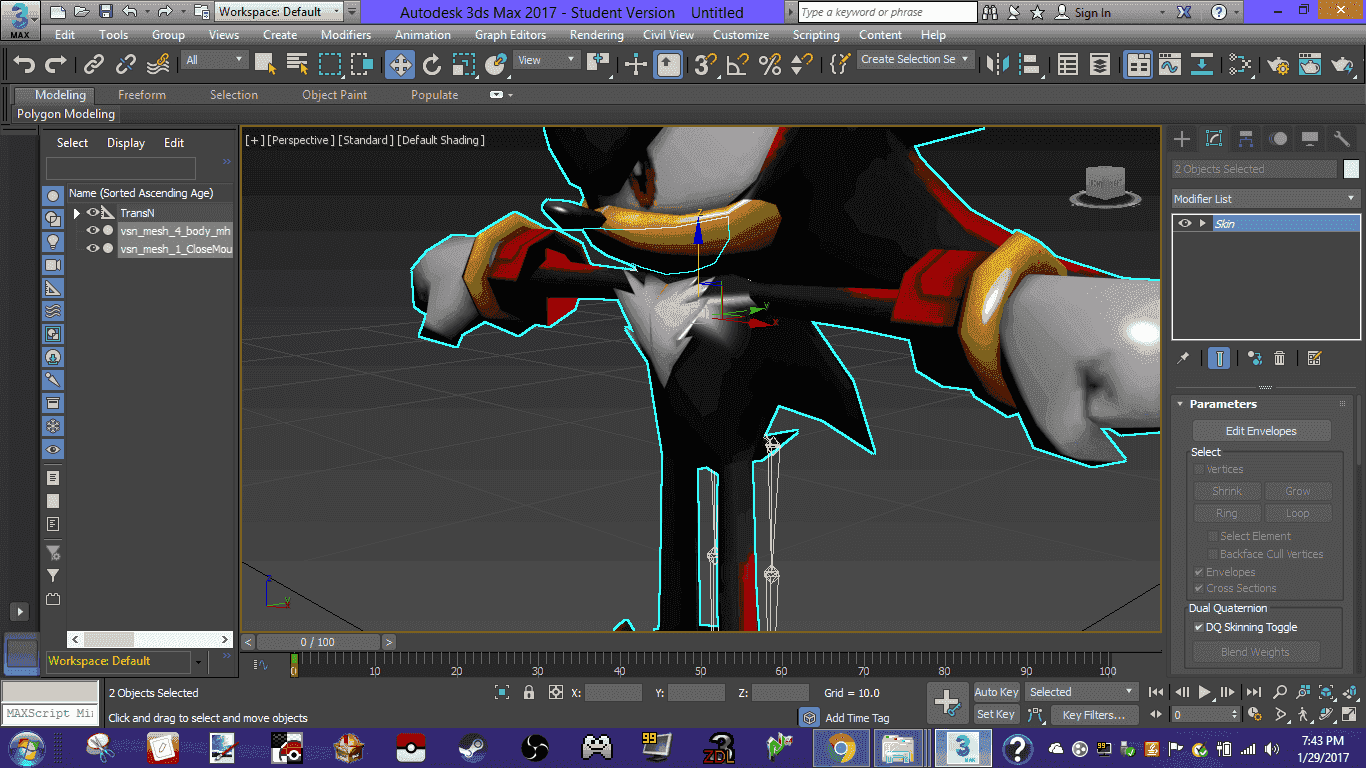Open Key Filters dialog

click(1094, 715)
